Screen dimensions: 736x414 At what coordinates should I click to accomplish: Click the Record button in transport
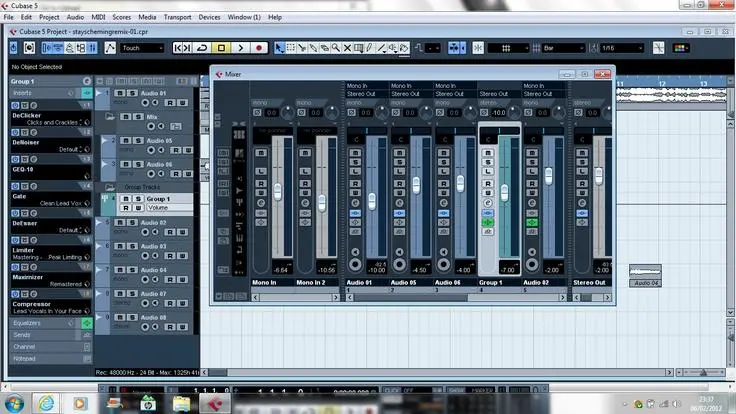coord(259,48)
